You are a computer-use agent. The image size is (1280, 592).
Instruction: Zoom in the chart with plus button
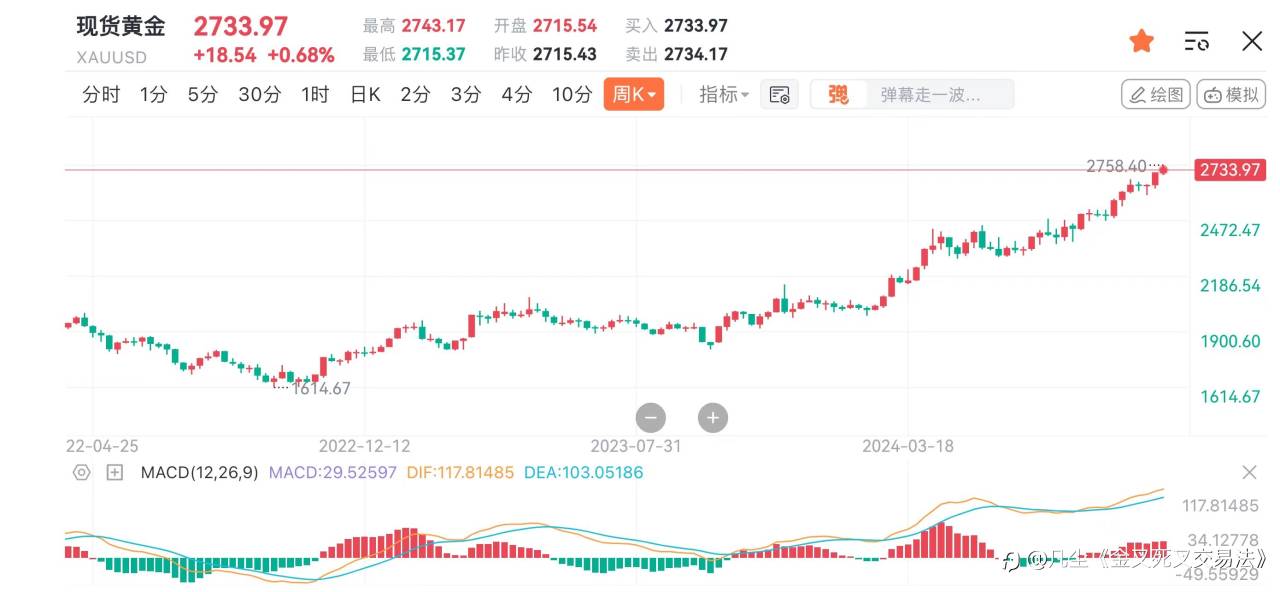point(713,418)
